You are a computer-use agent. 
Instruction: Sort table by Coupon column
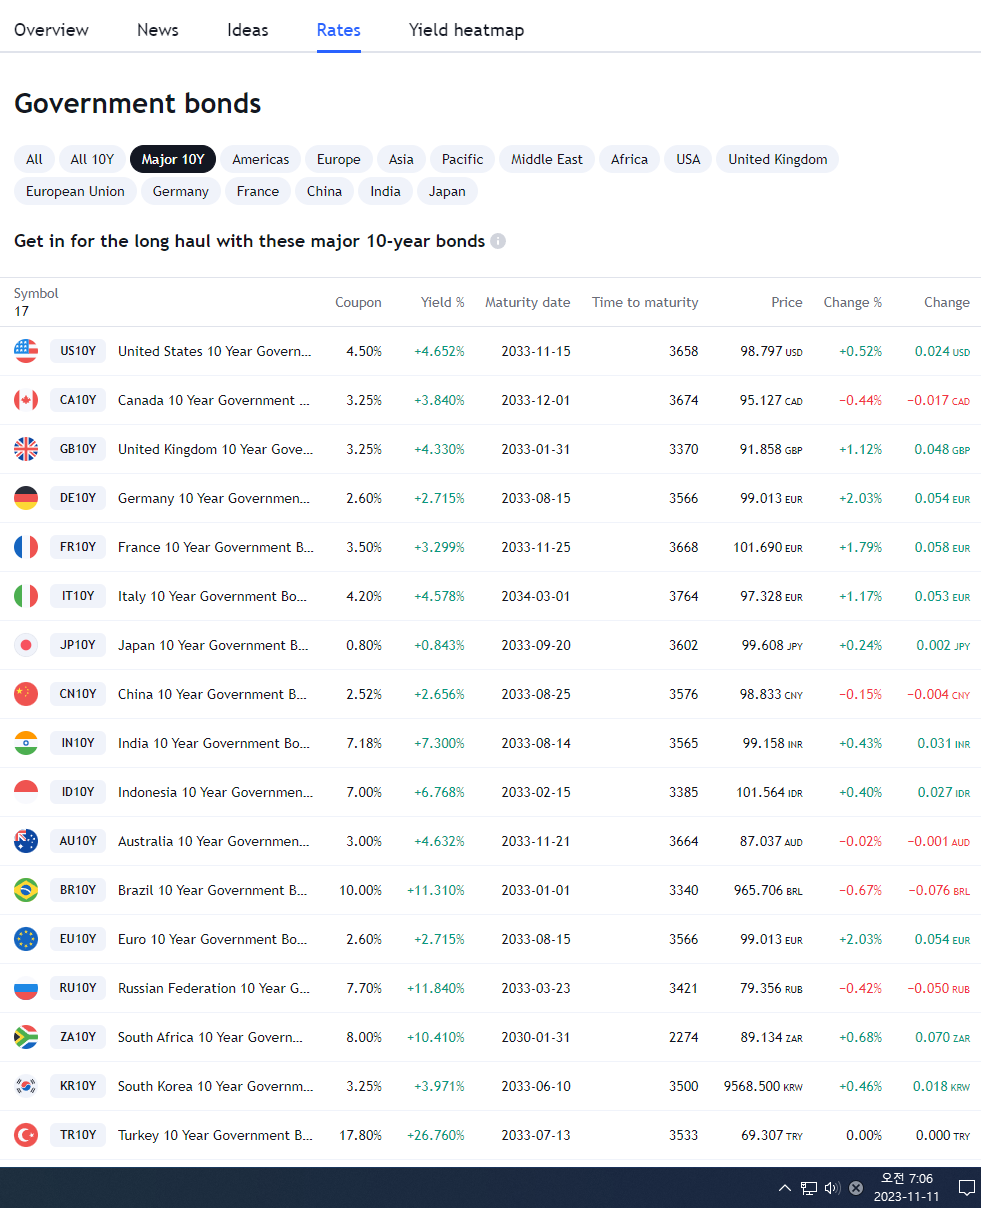(358, 302)
